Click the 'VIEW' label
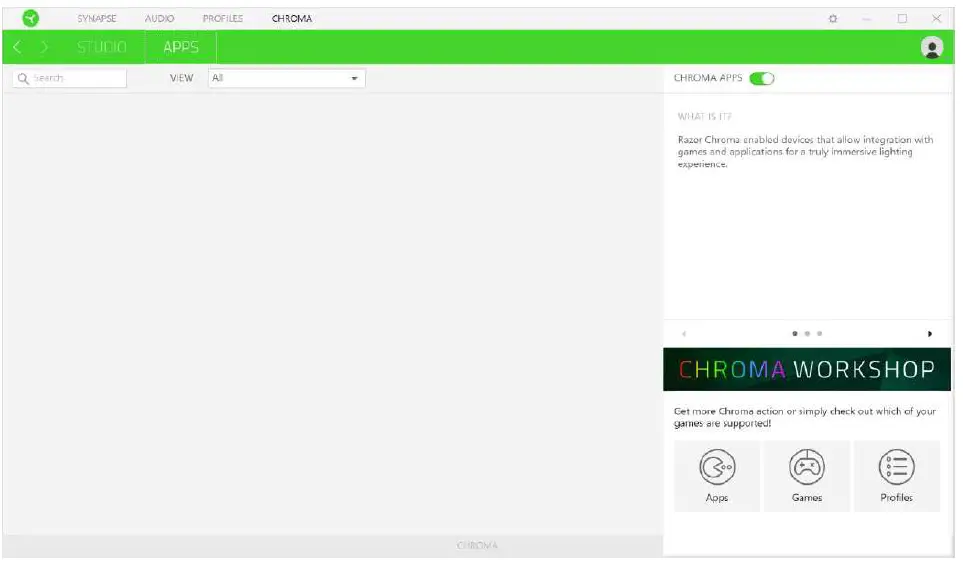 181,78
